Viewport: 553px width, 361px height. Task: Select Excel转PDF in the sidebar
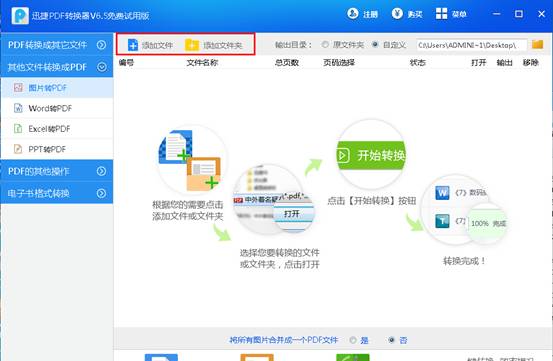point(57,128)
